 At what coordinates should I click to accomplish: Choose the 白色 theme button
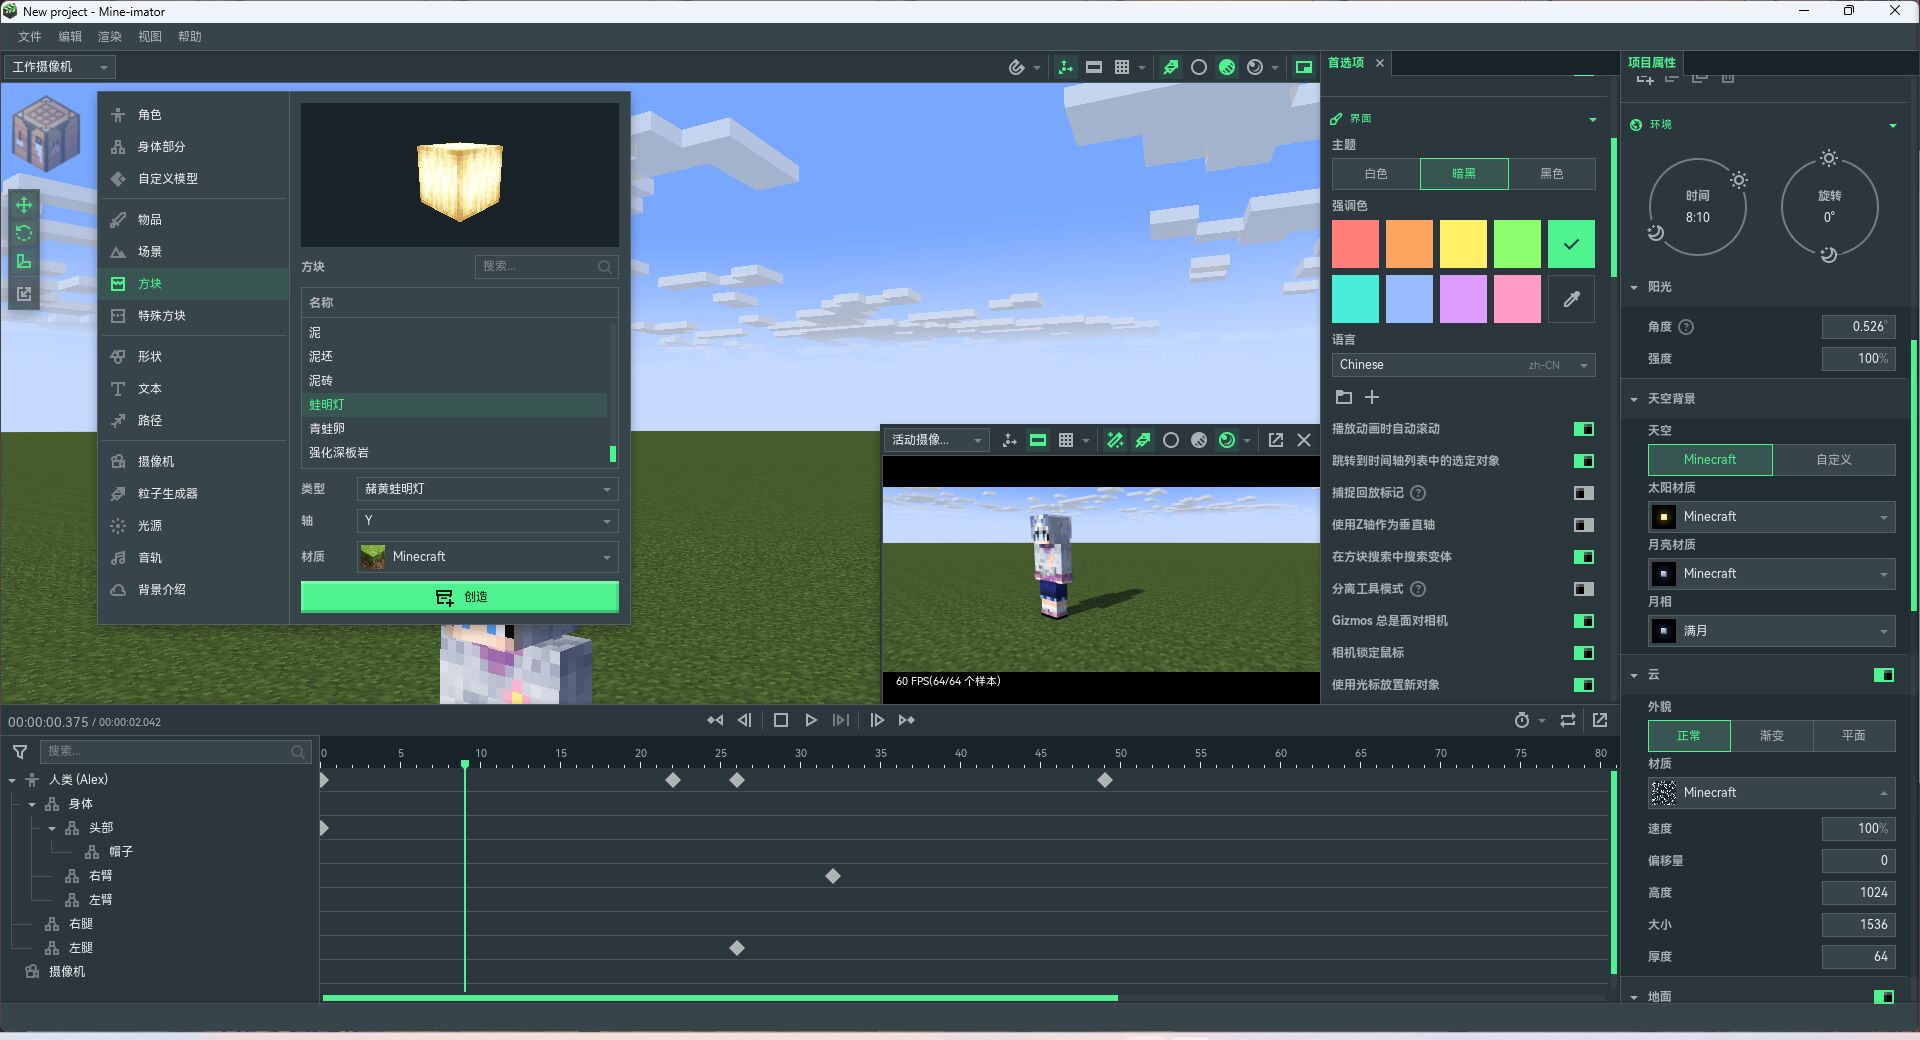(1375, 174)
